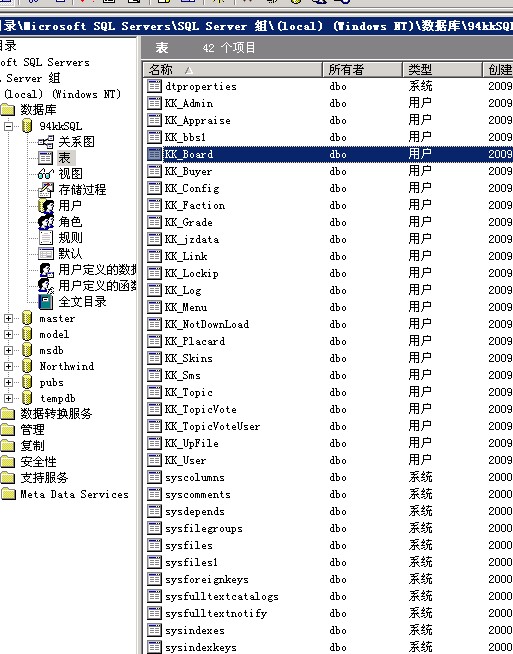
Task: Open the 安全性 folder icon
Action: [x=8, y=462]
